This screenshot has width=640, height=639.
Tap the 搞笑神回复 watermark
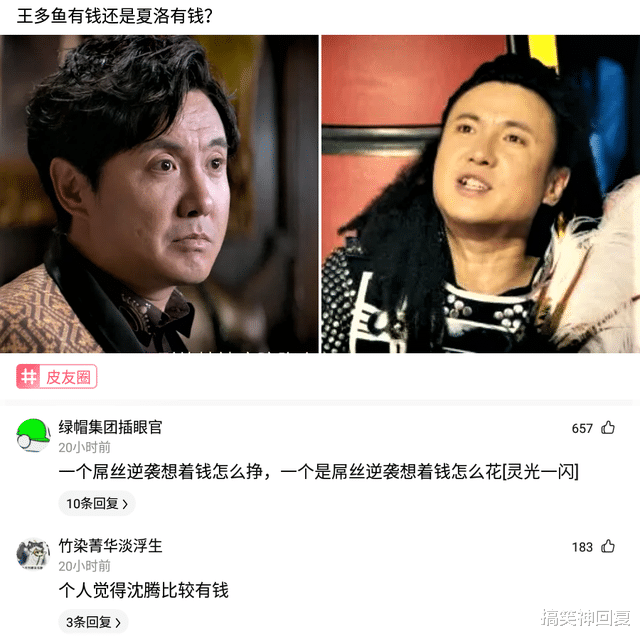pyautogui.click(x=586, y=618)
